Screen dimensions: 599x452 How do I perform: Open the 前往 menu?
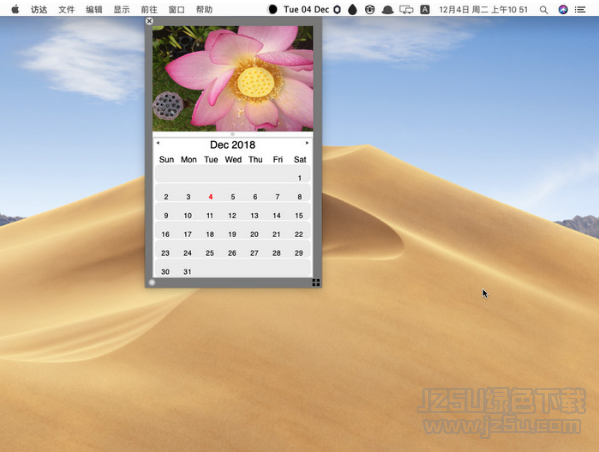149,10
